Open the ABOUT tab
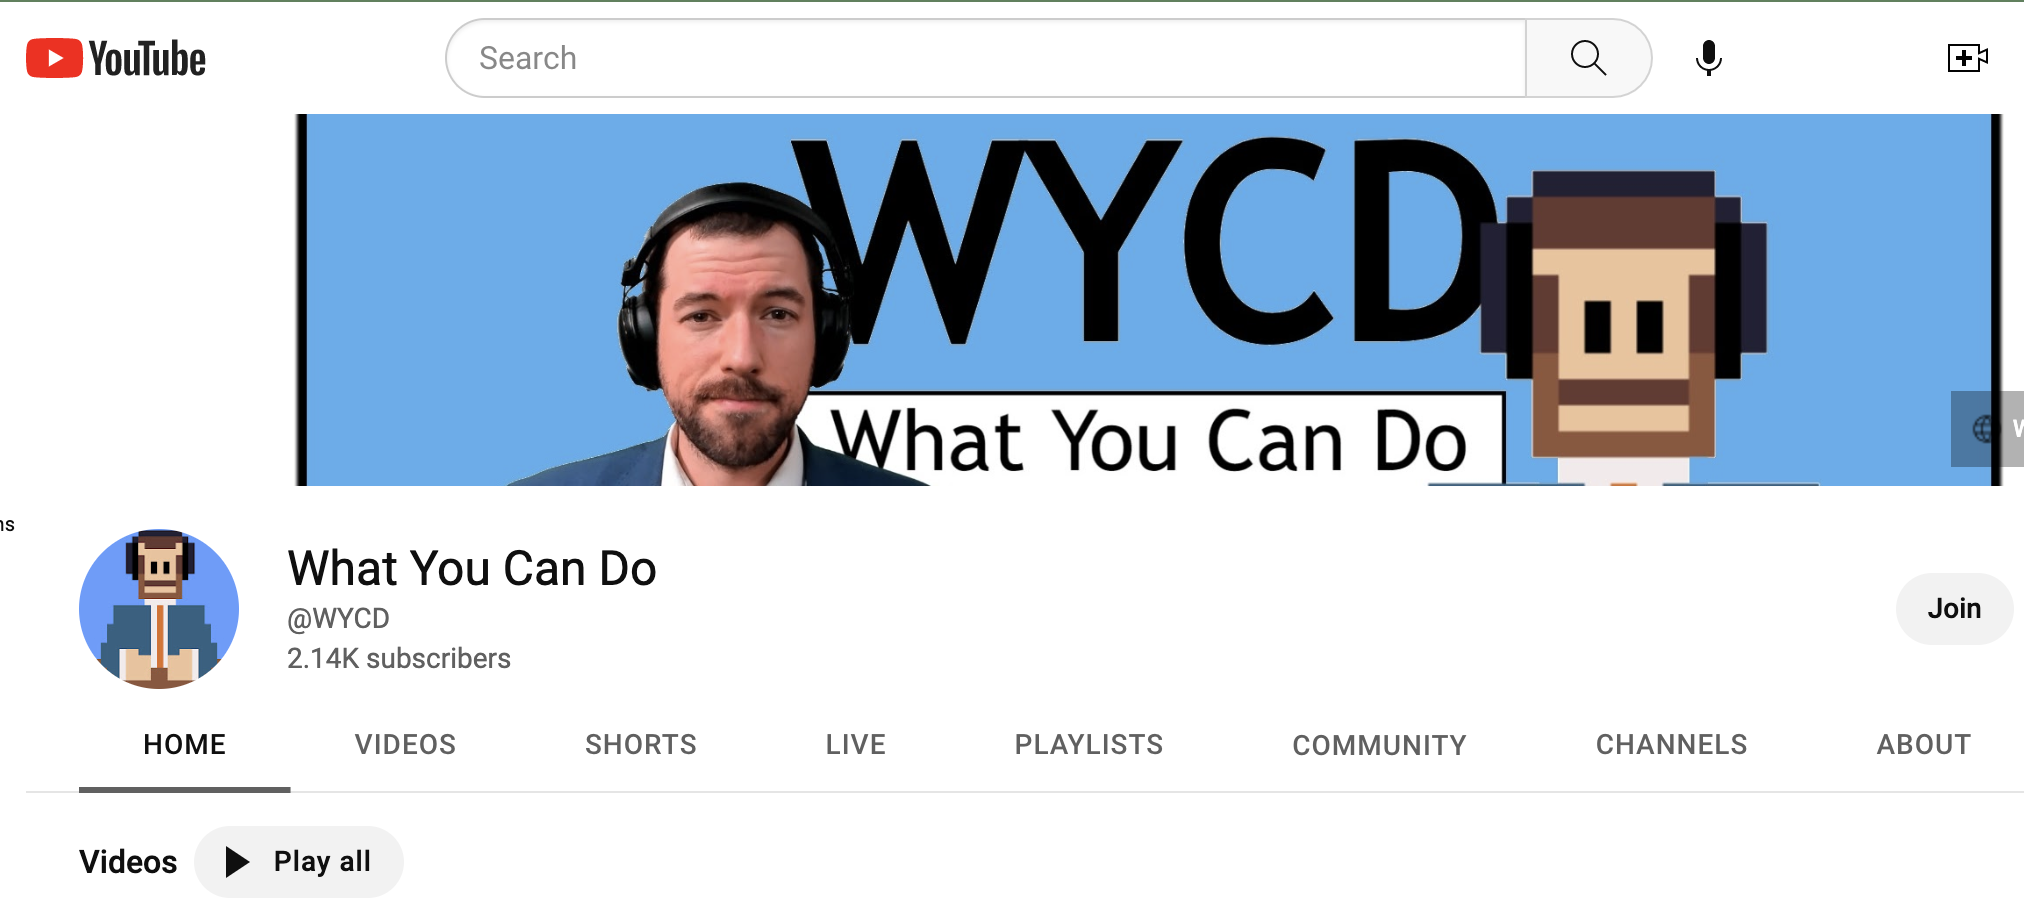 [1923, 744]
